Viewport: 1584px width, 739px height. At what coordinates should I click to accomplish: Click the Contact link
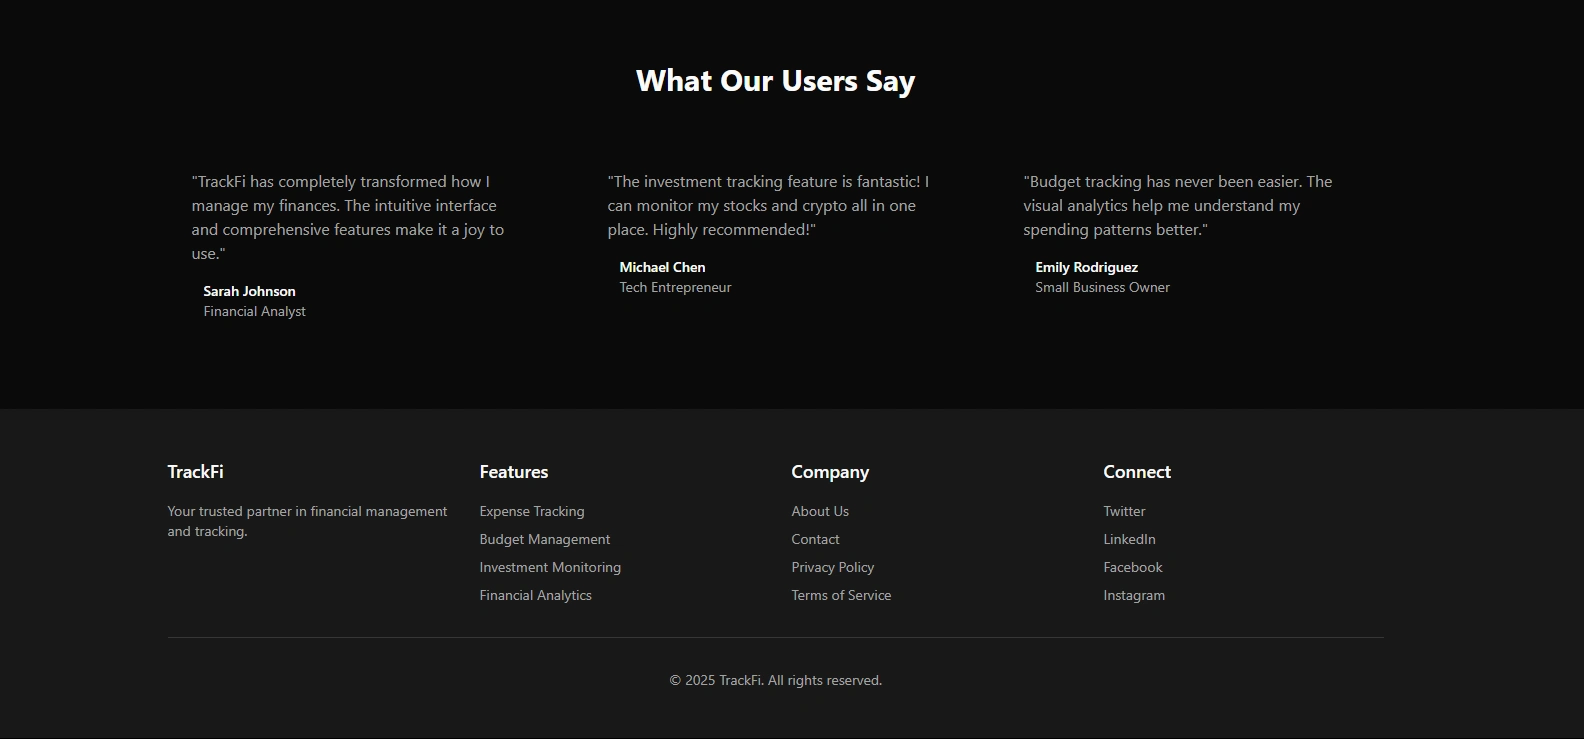[x=815, y=539]
